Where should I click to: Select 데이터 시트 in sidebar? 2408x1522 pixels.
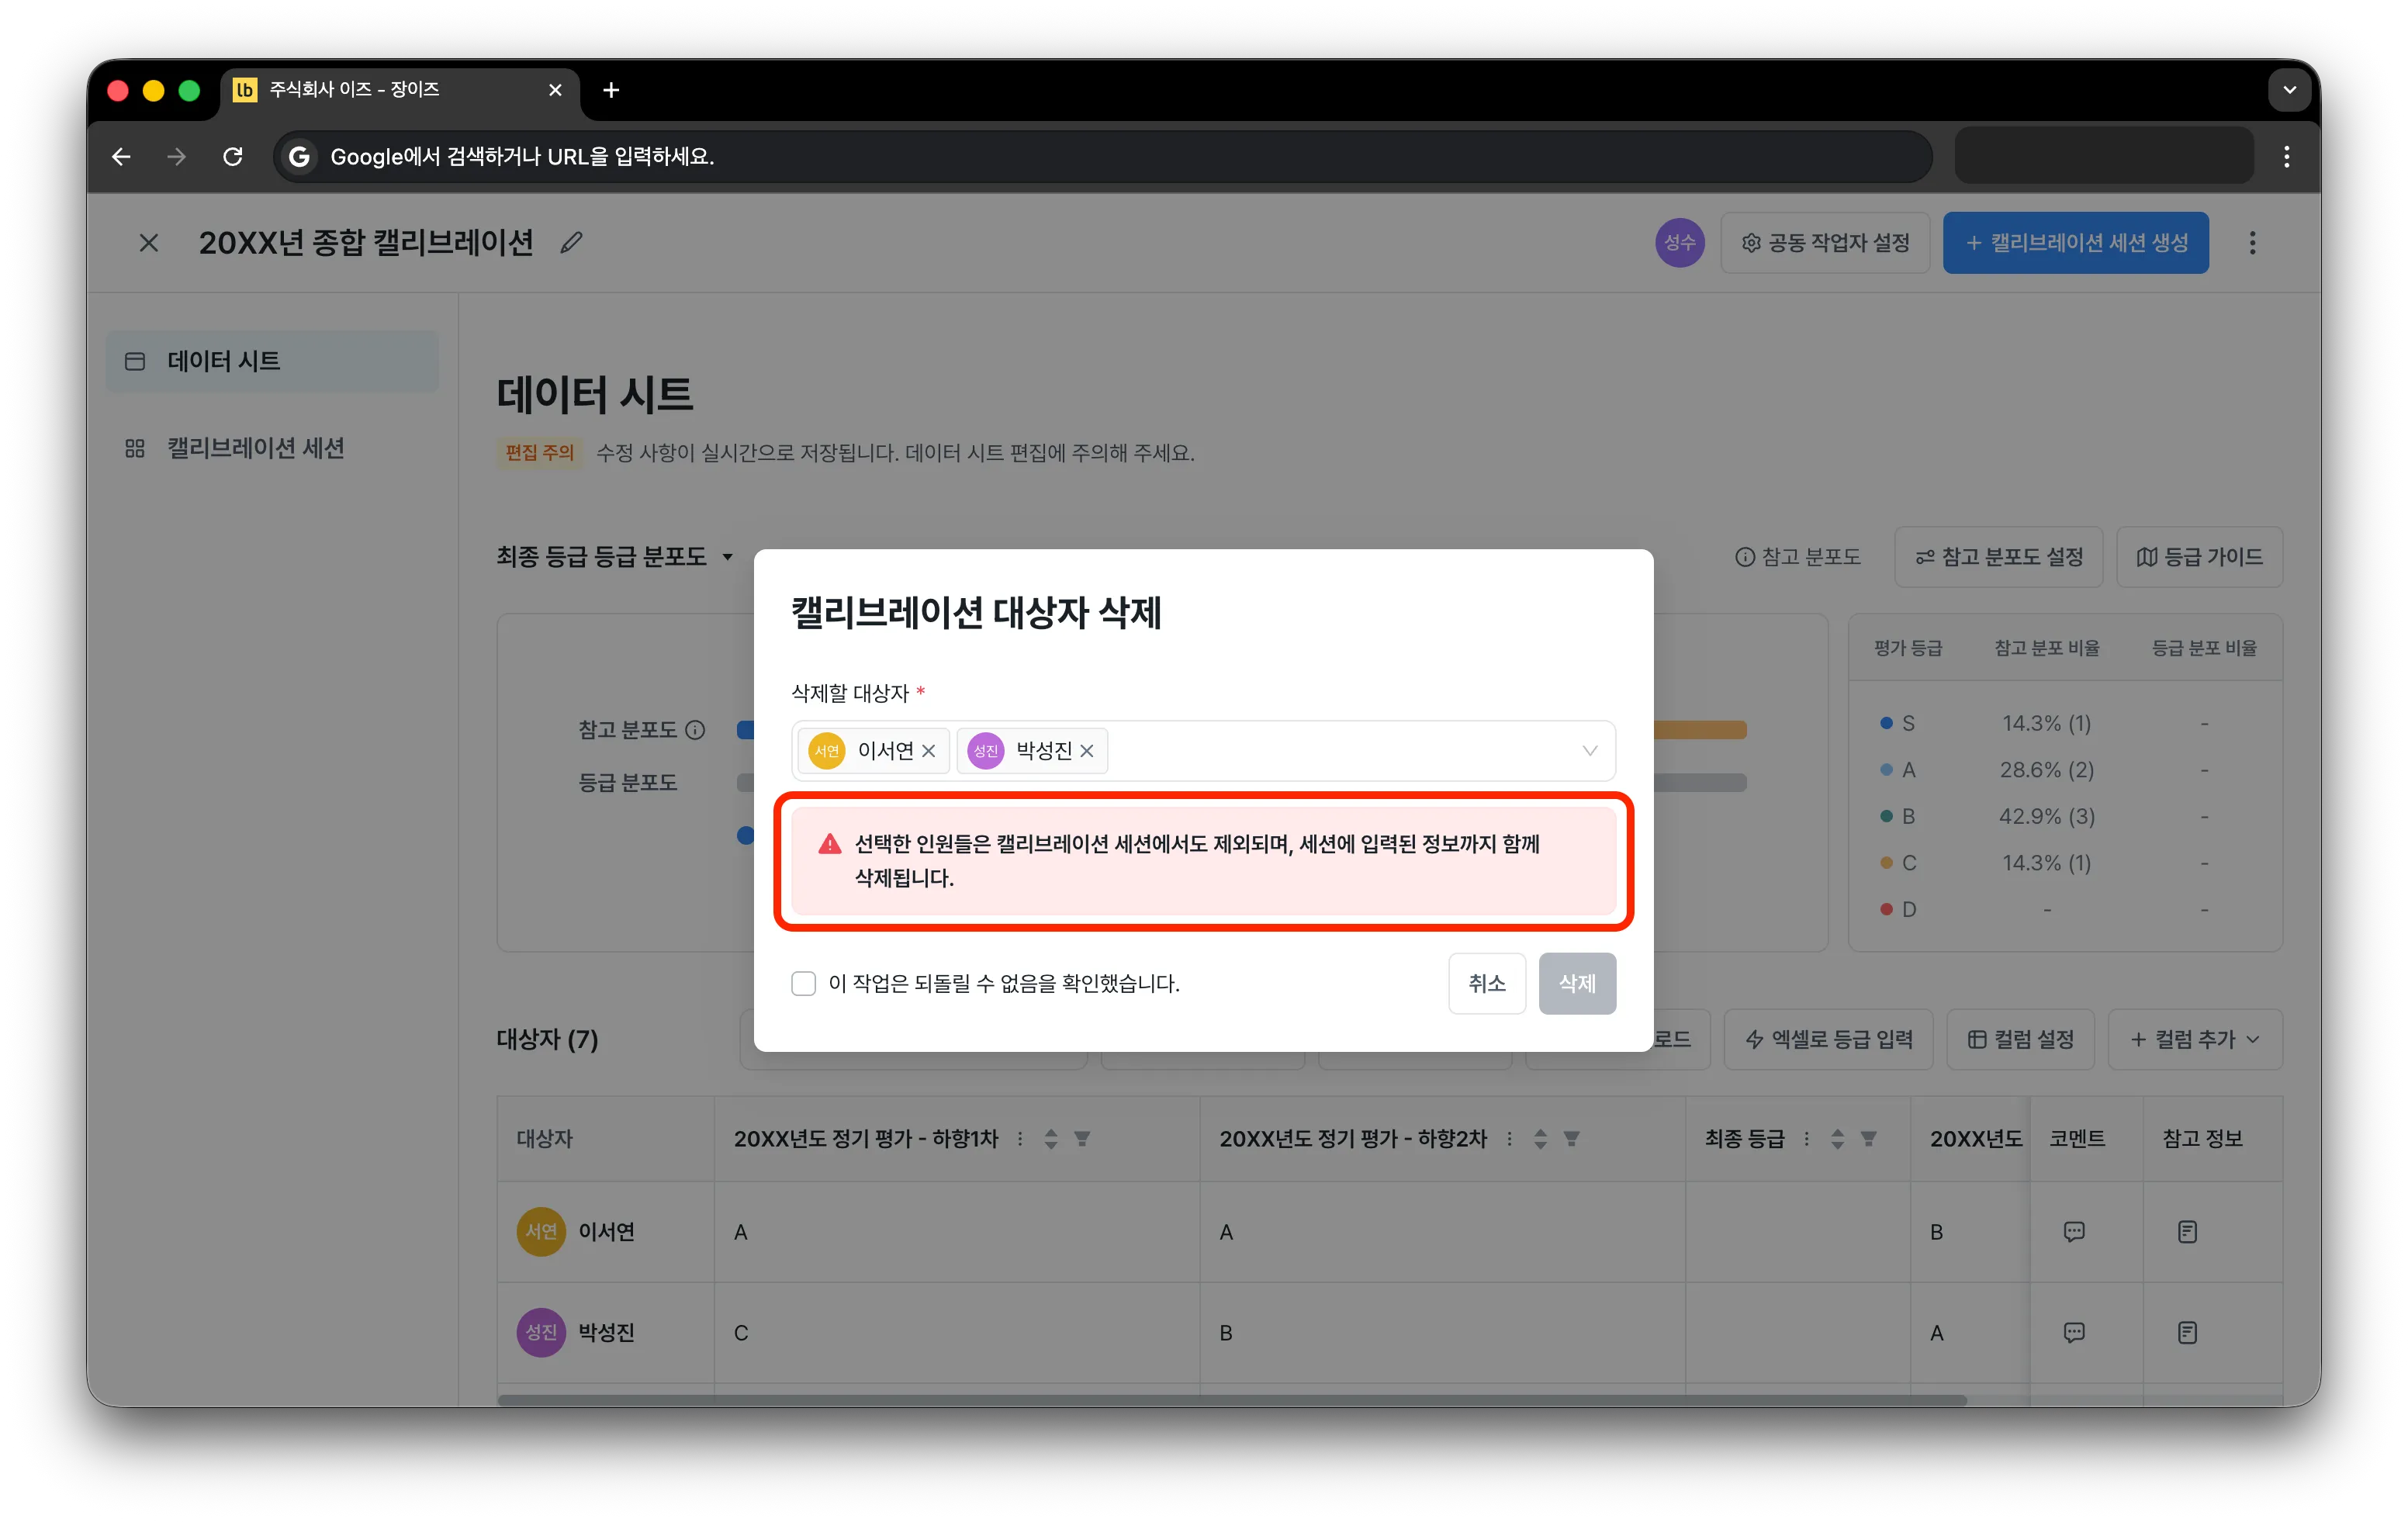[x=272, y=361]
